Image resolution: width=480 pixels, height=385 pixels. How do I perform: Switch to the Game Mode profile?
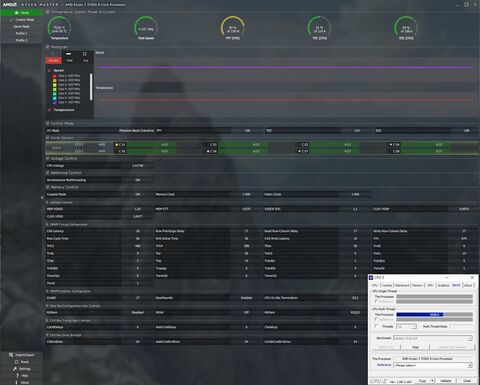click(x=22, y=26)
